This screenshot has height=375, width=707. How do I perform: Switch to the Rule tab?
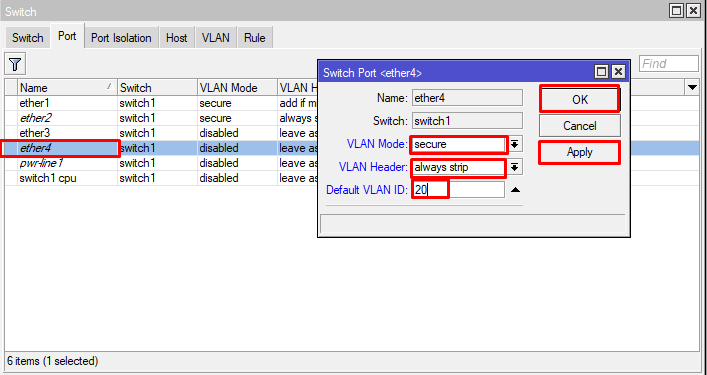255,38
